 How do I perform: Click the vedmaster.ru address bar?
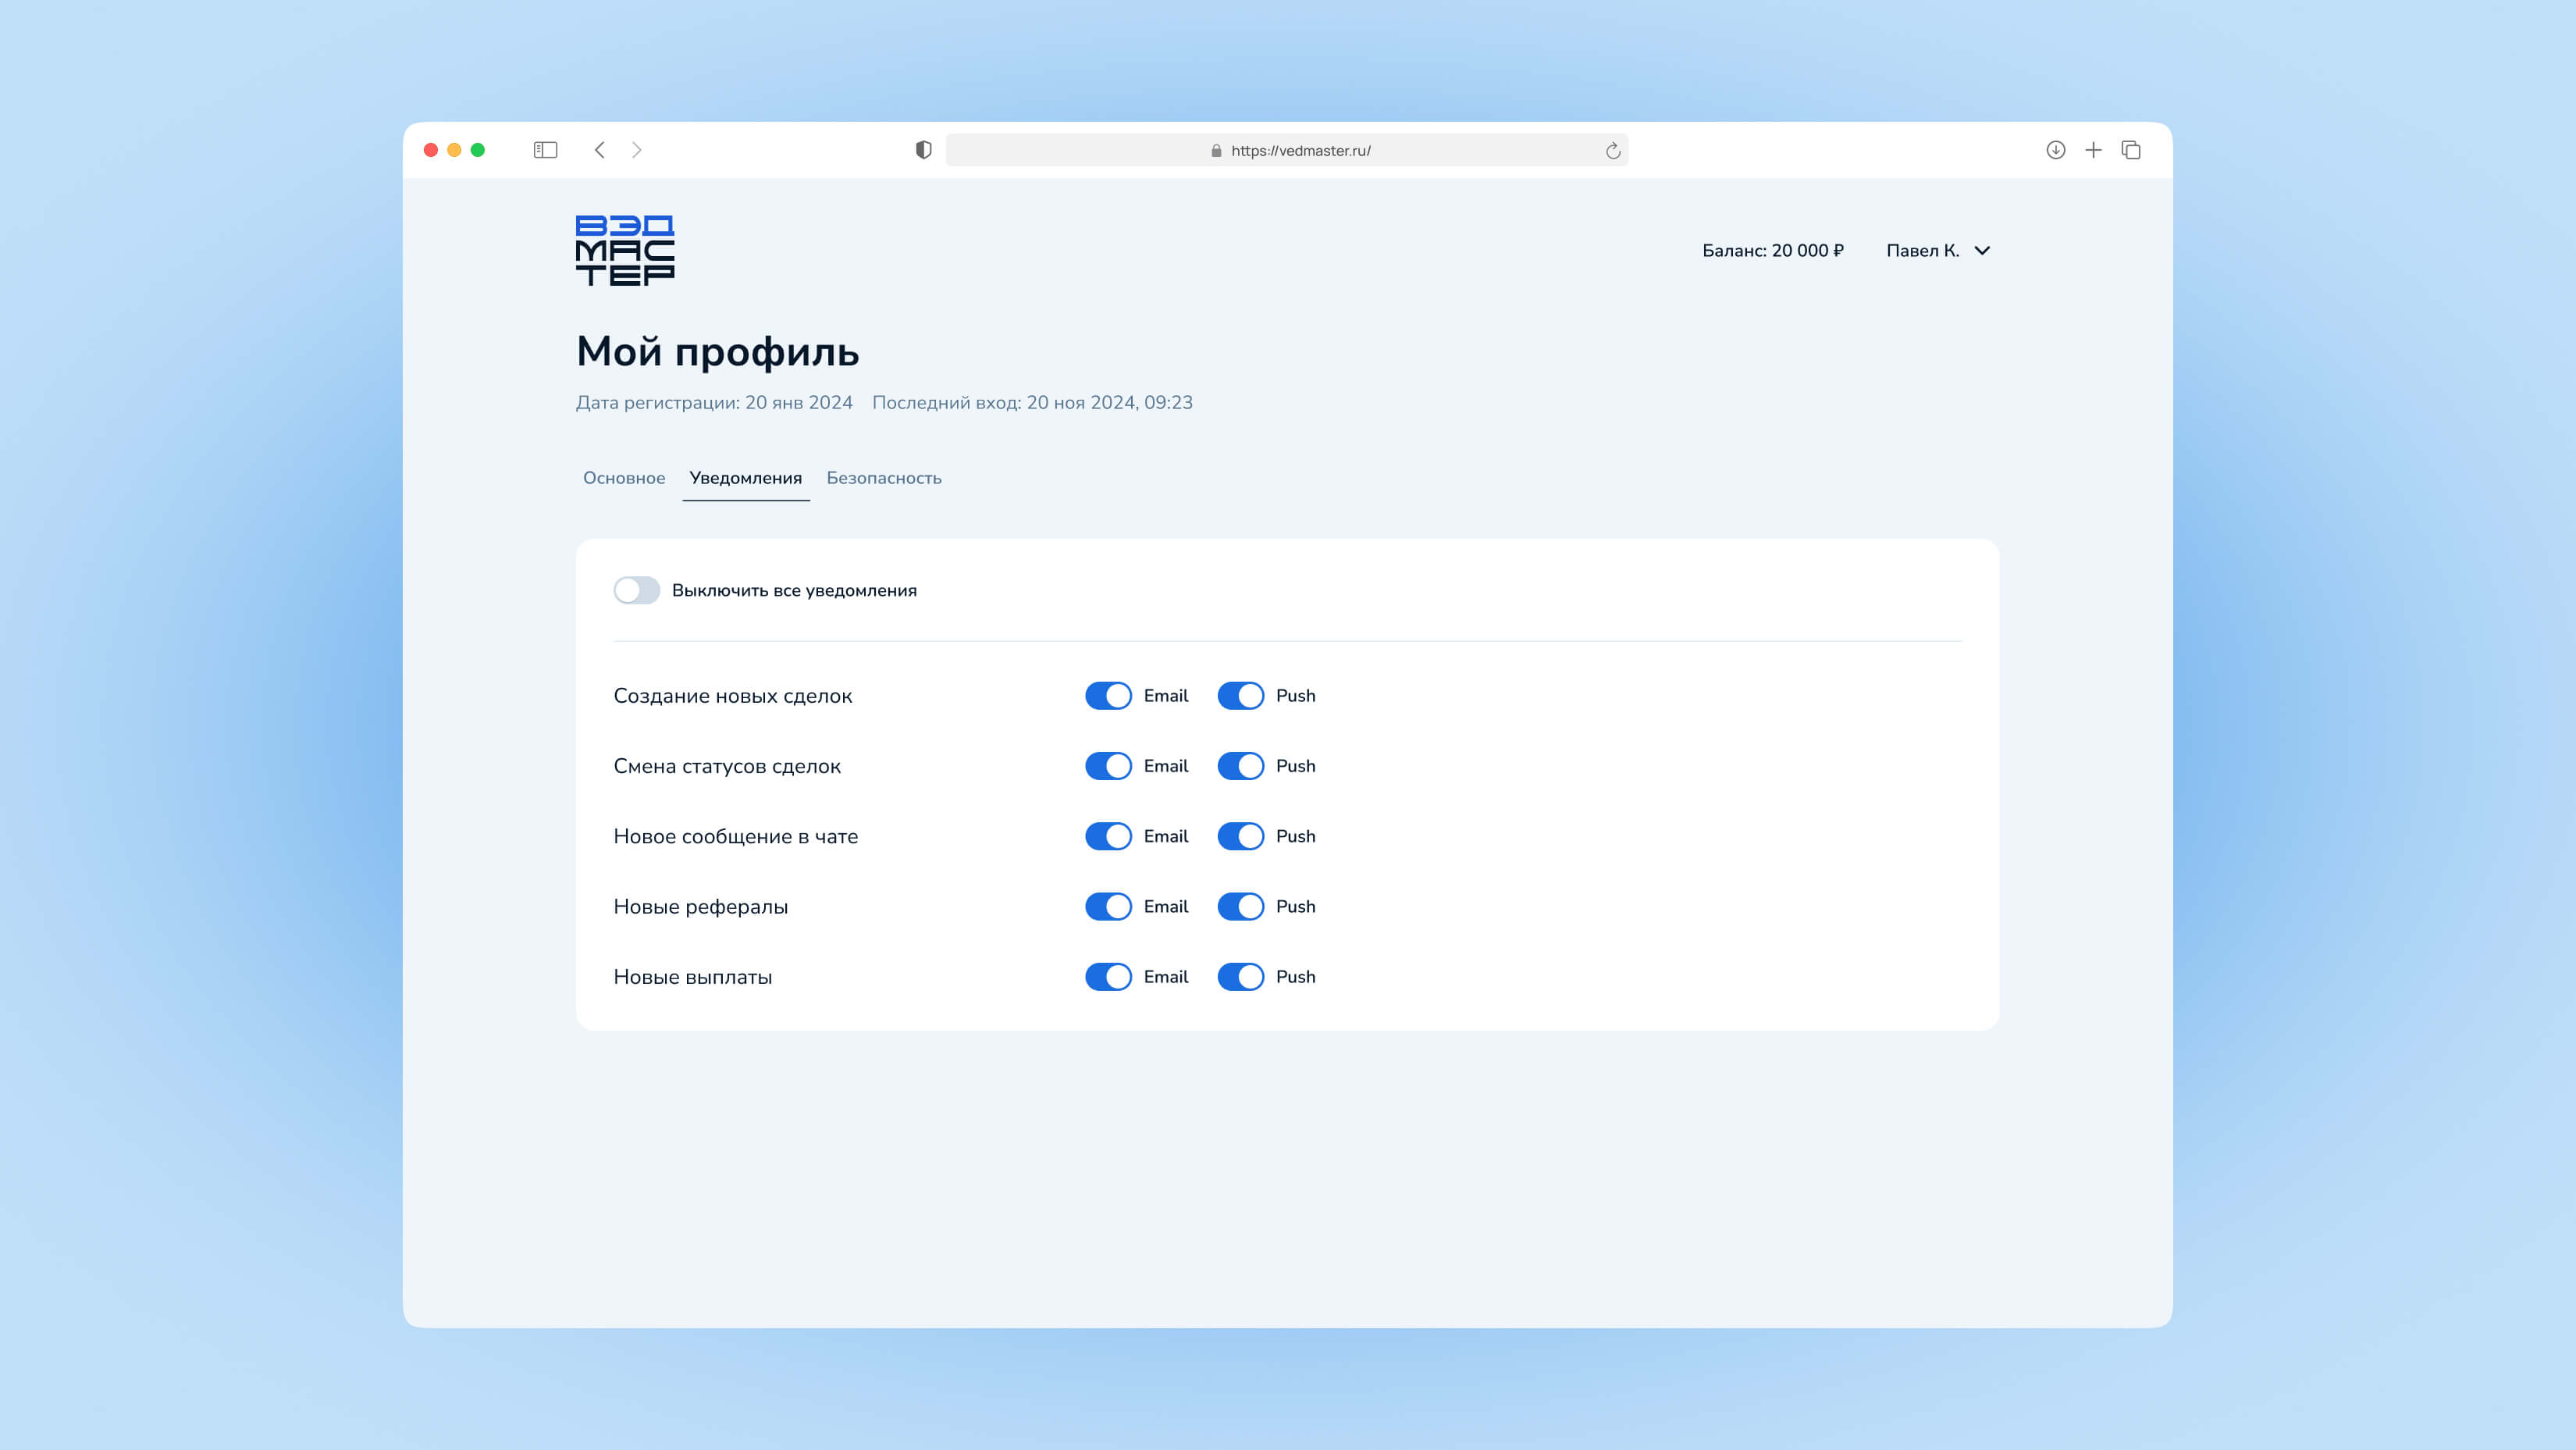1300,151
